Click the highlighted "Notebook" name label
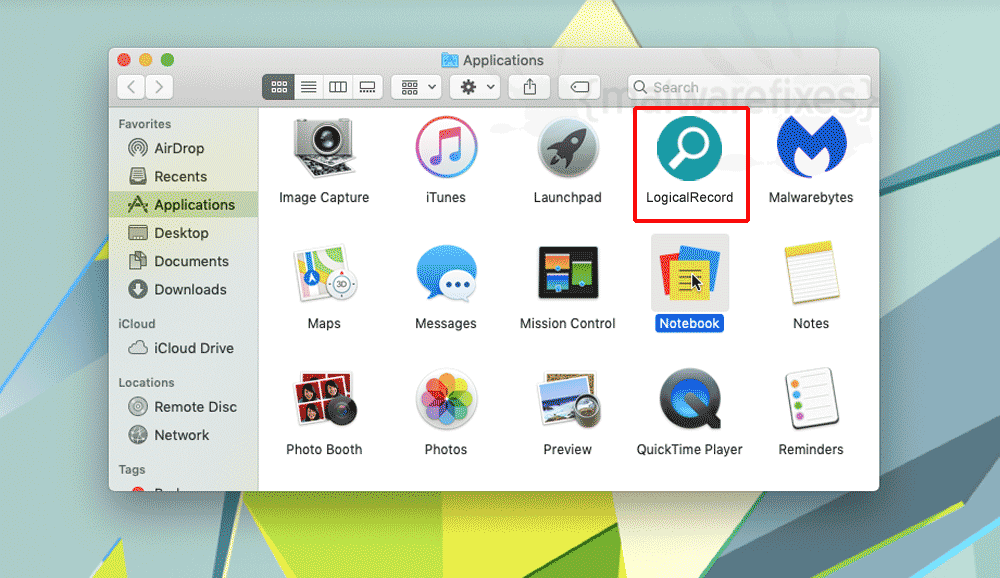The width and height of the screenshot is (1000, 578). click(x=689, y=323)
